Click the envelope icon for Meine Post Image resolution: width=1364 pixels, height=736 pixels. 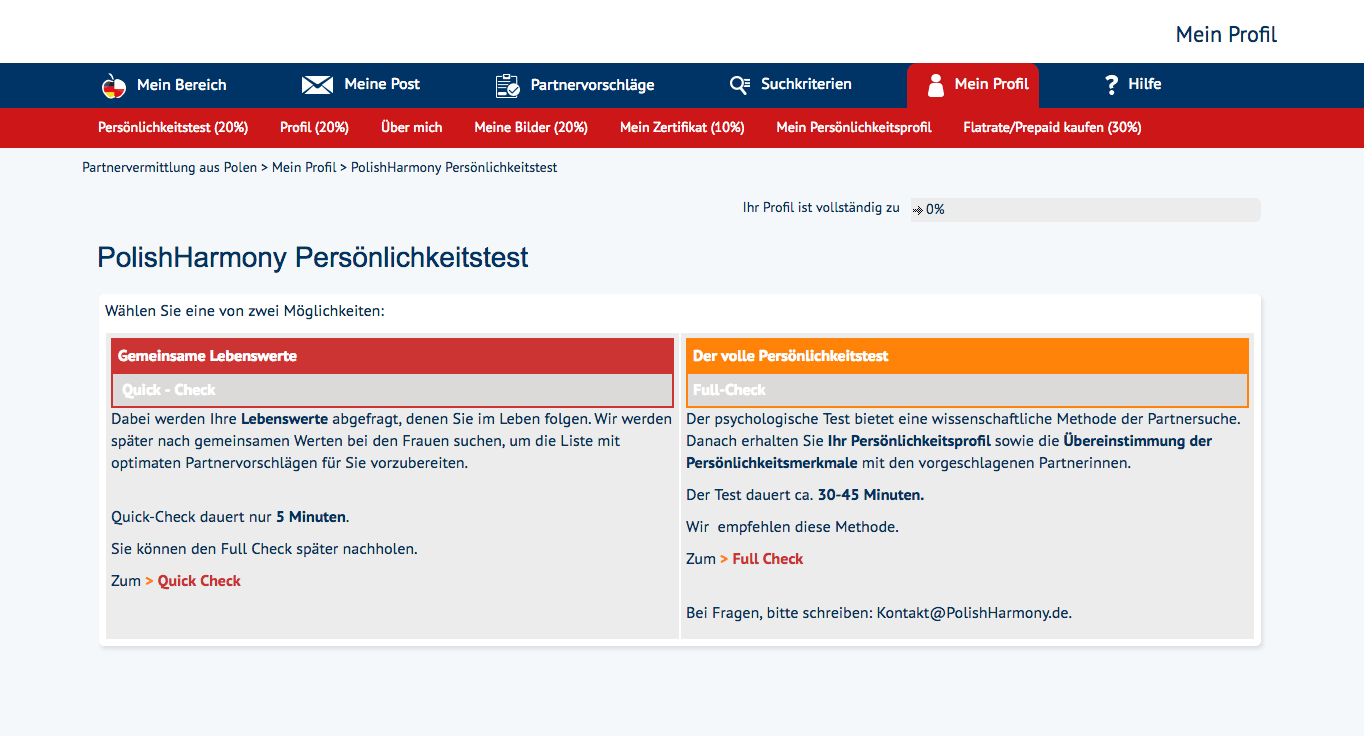coord(317,85)
